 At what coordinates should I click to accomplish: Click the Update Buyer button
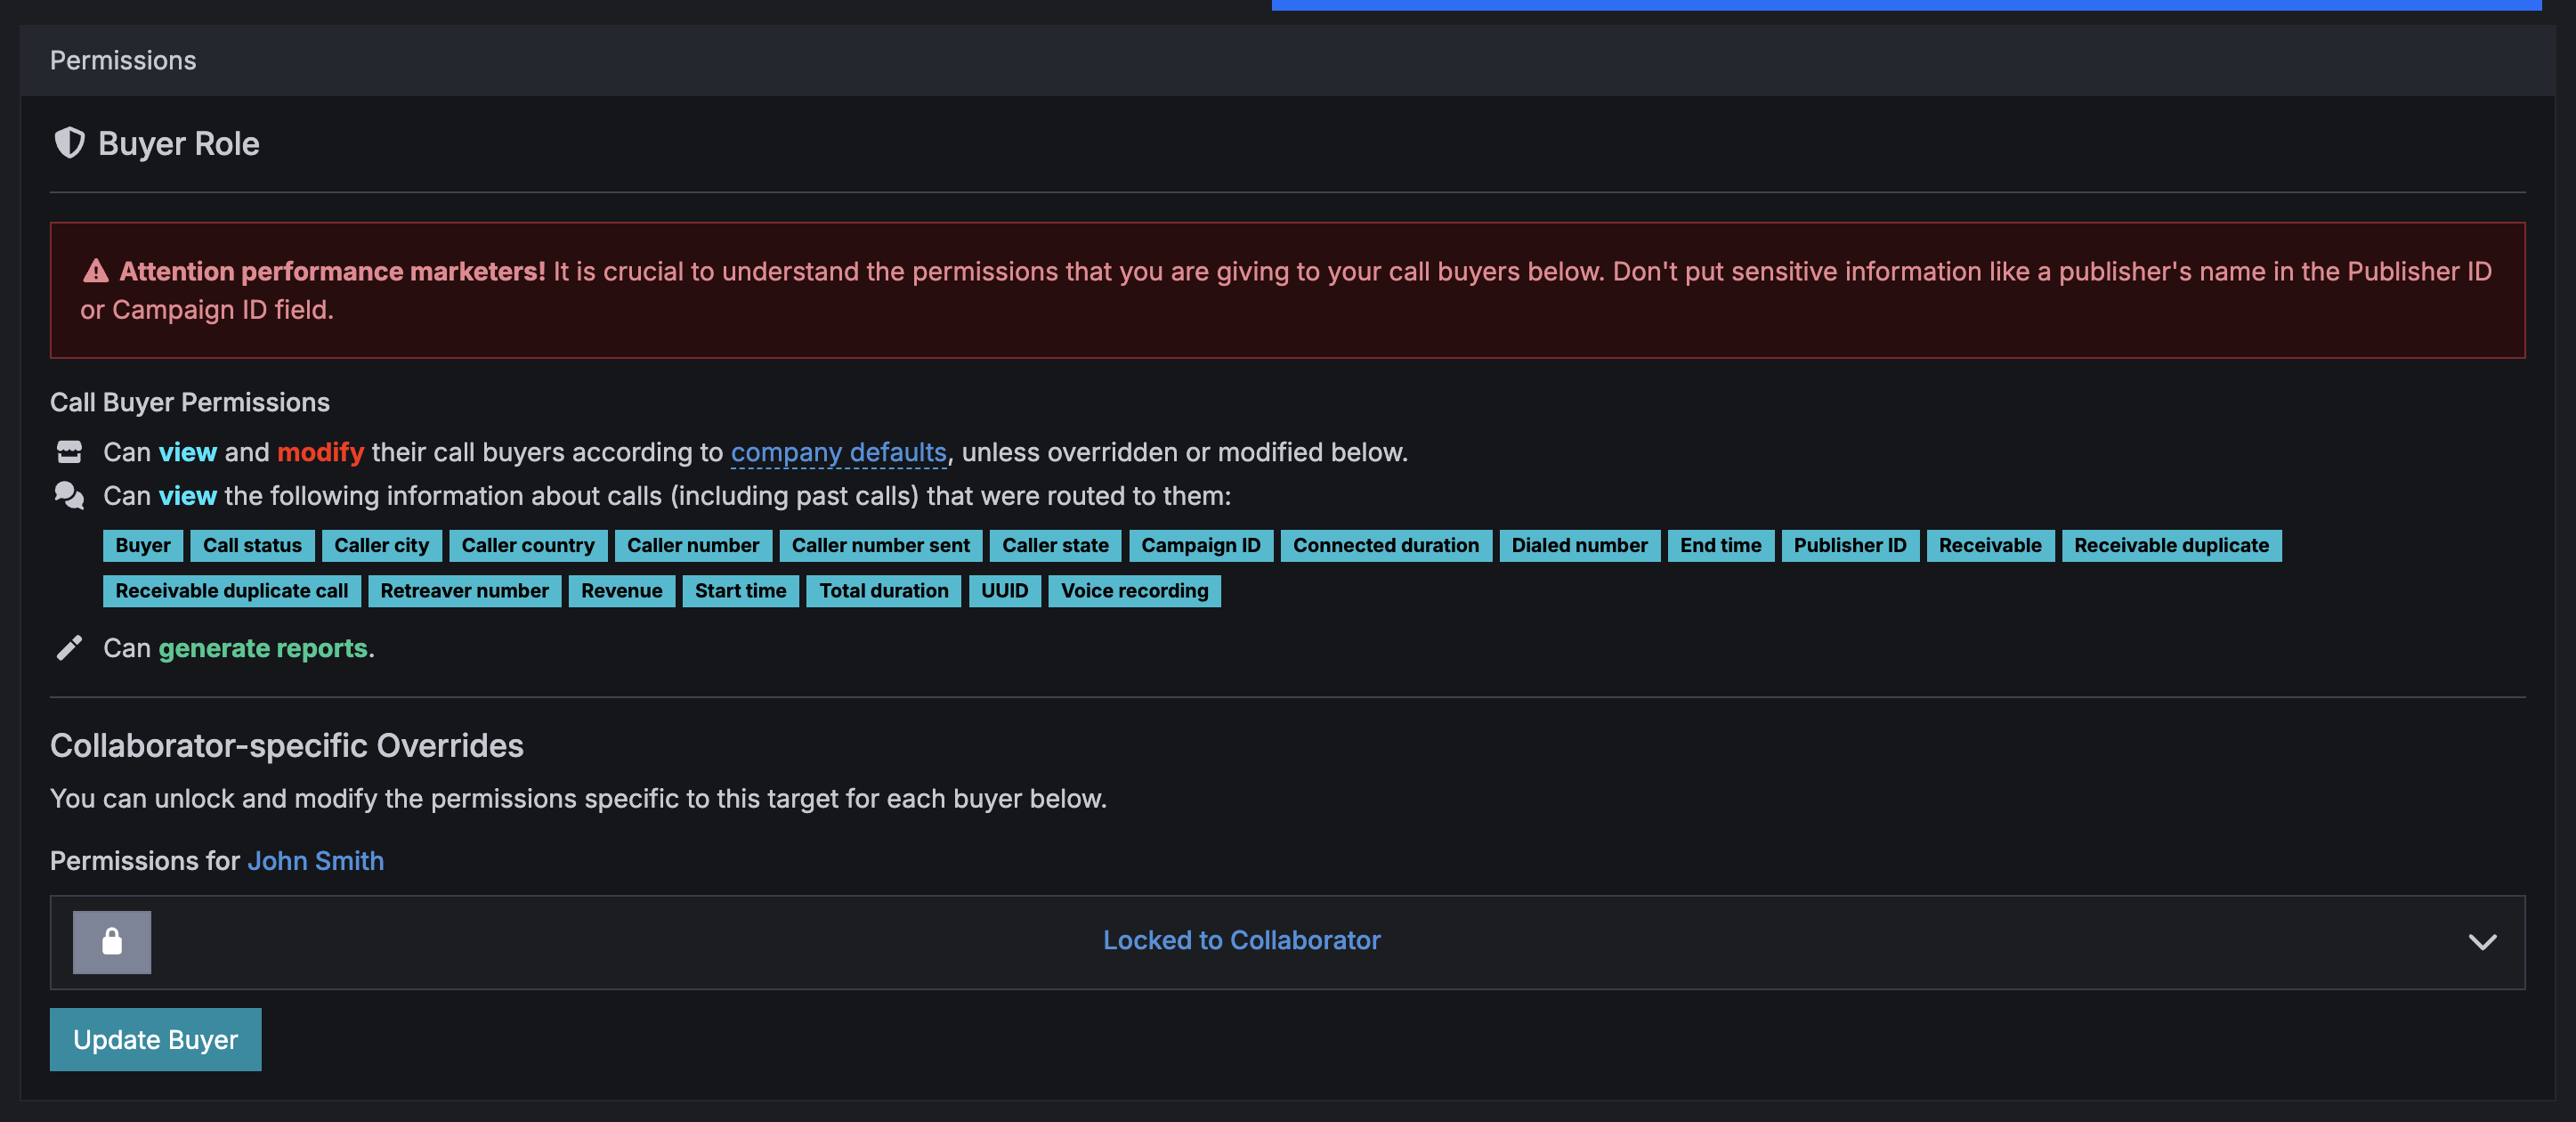pyautogui.click(x=156, y=1040)
